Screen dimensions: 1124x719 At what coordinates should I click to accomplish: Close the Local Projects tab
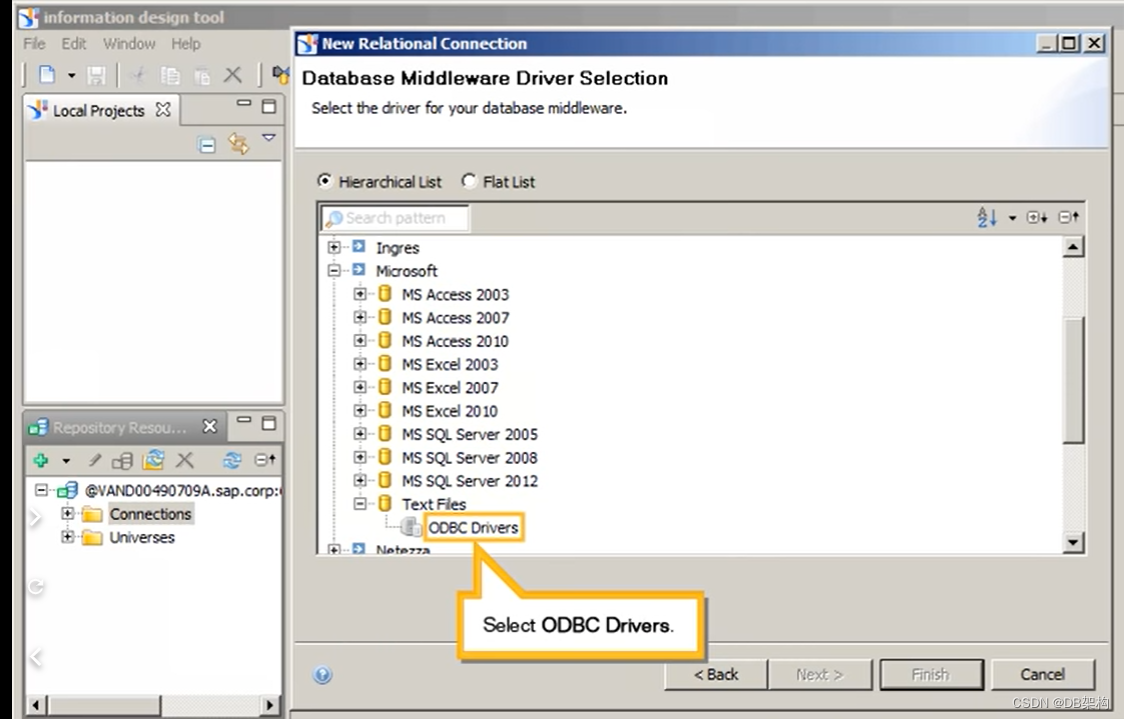coord(163,110)
